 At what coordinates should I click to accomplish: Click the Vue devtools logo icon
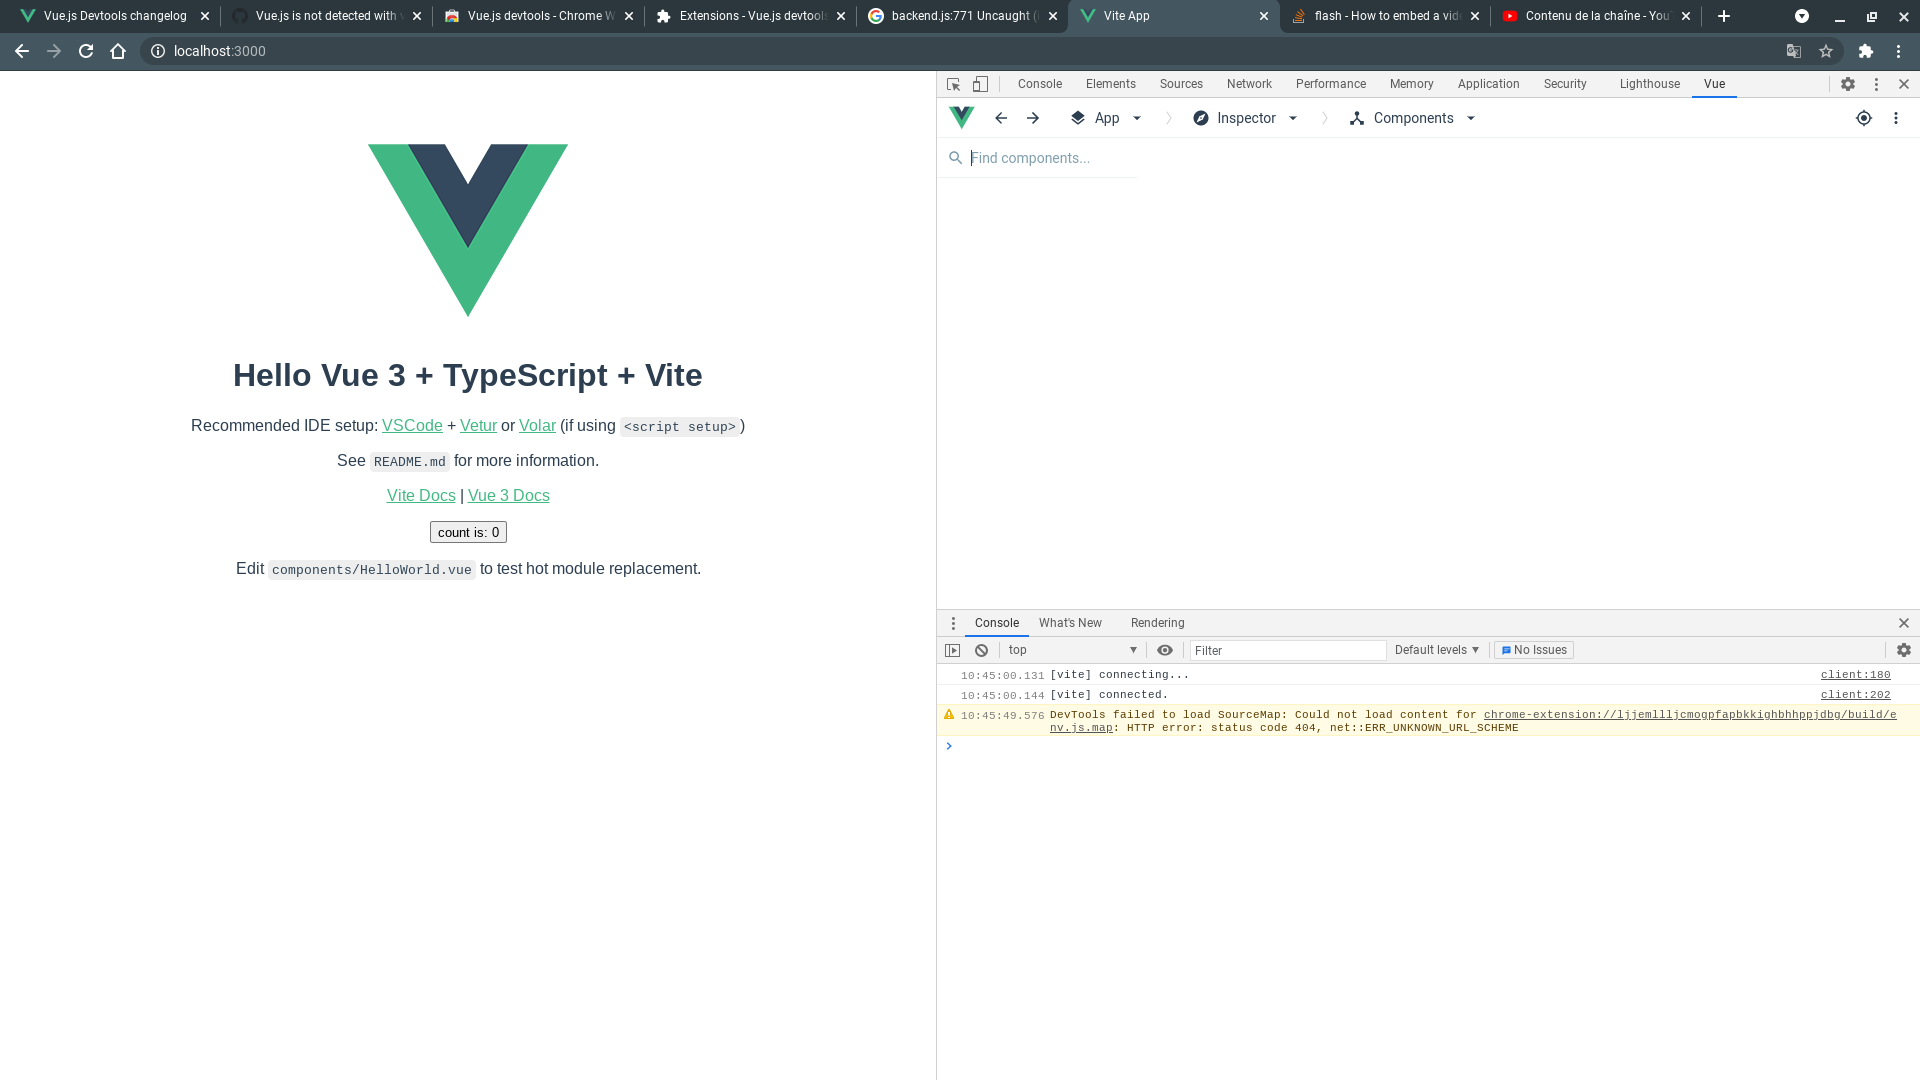[962, 118]
